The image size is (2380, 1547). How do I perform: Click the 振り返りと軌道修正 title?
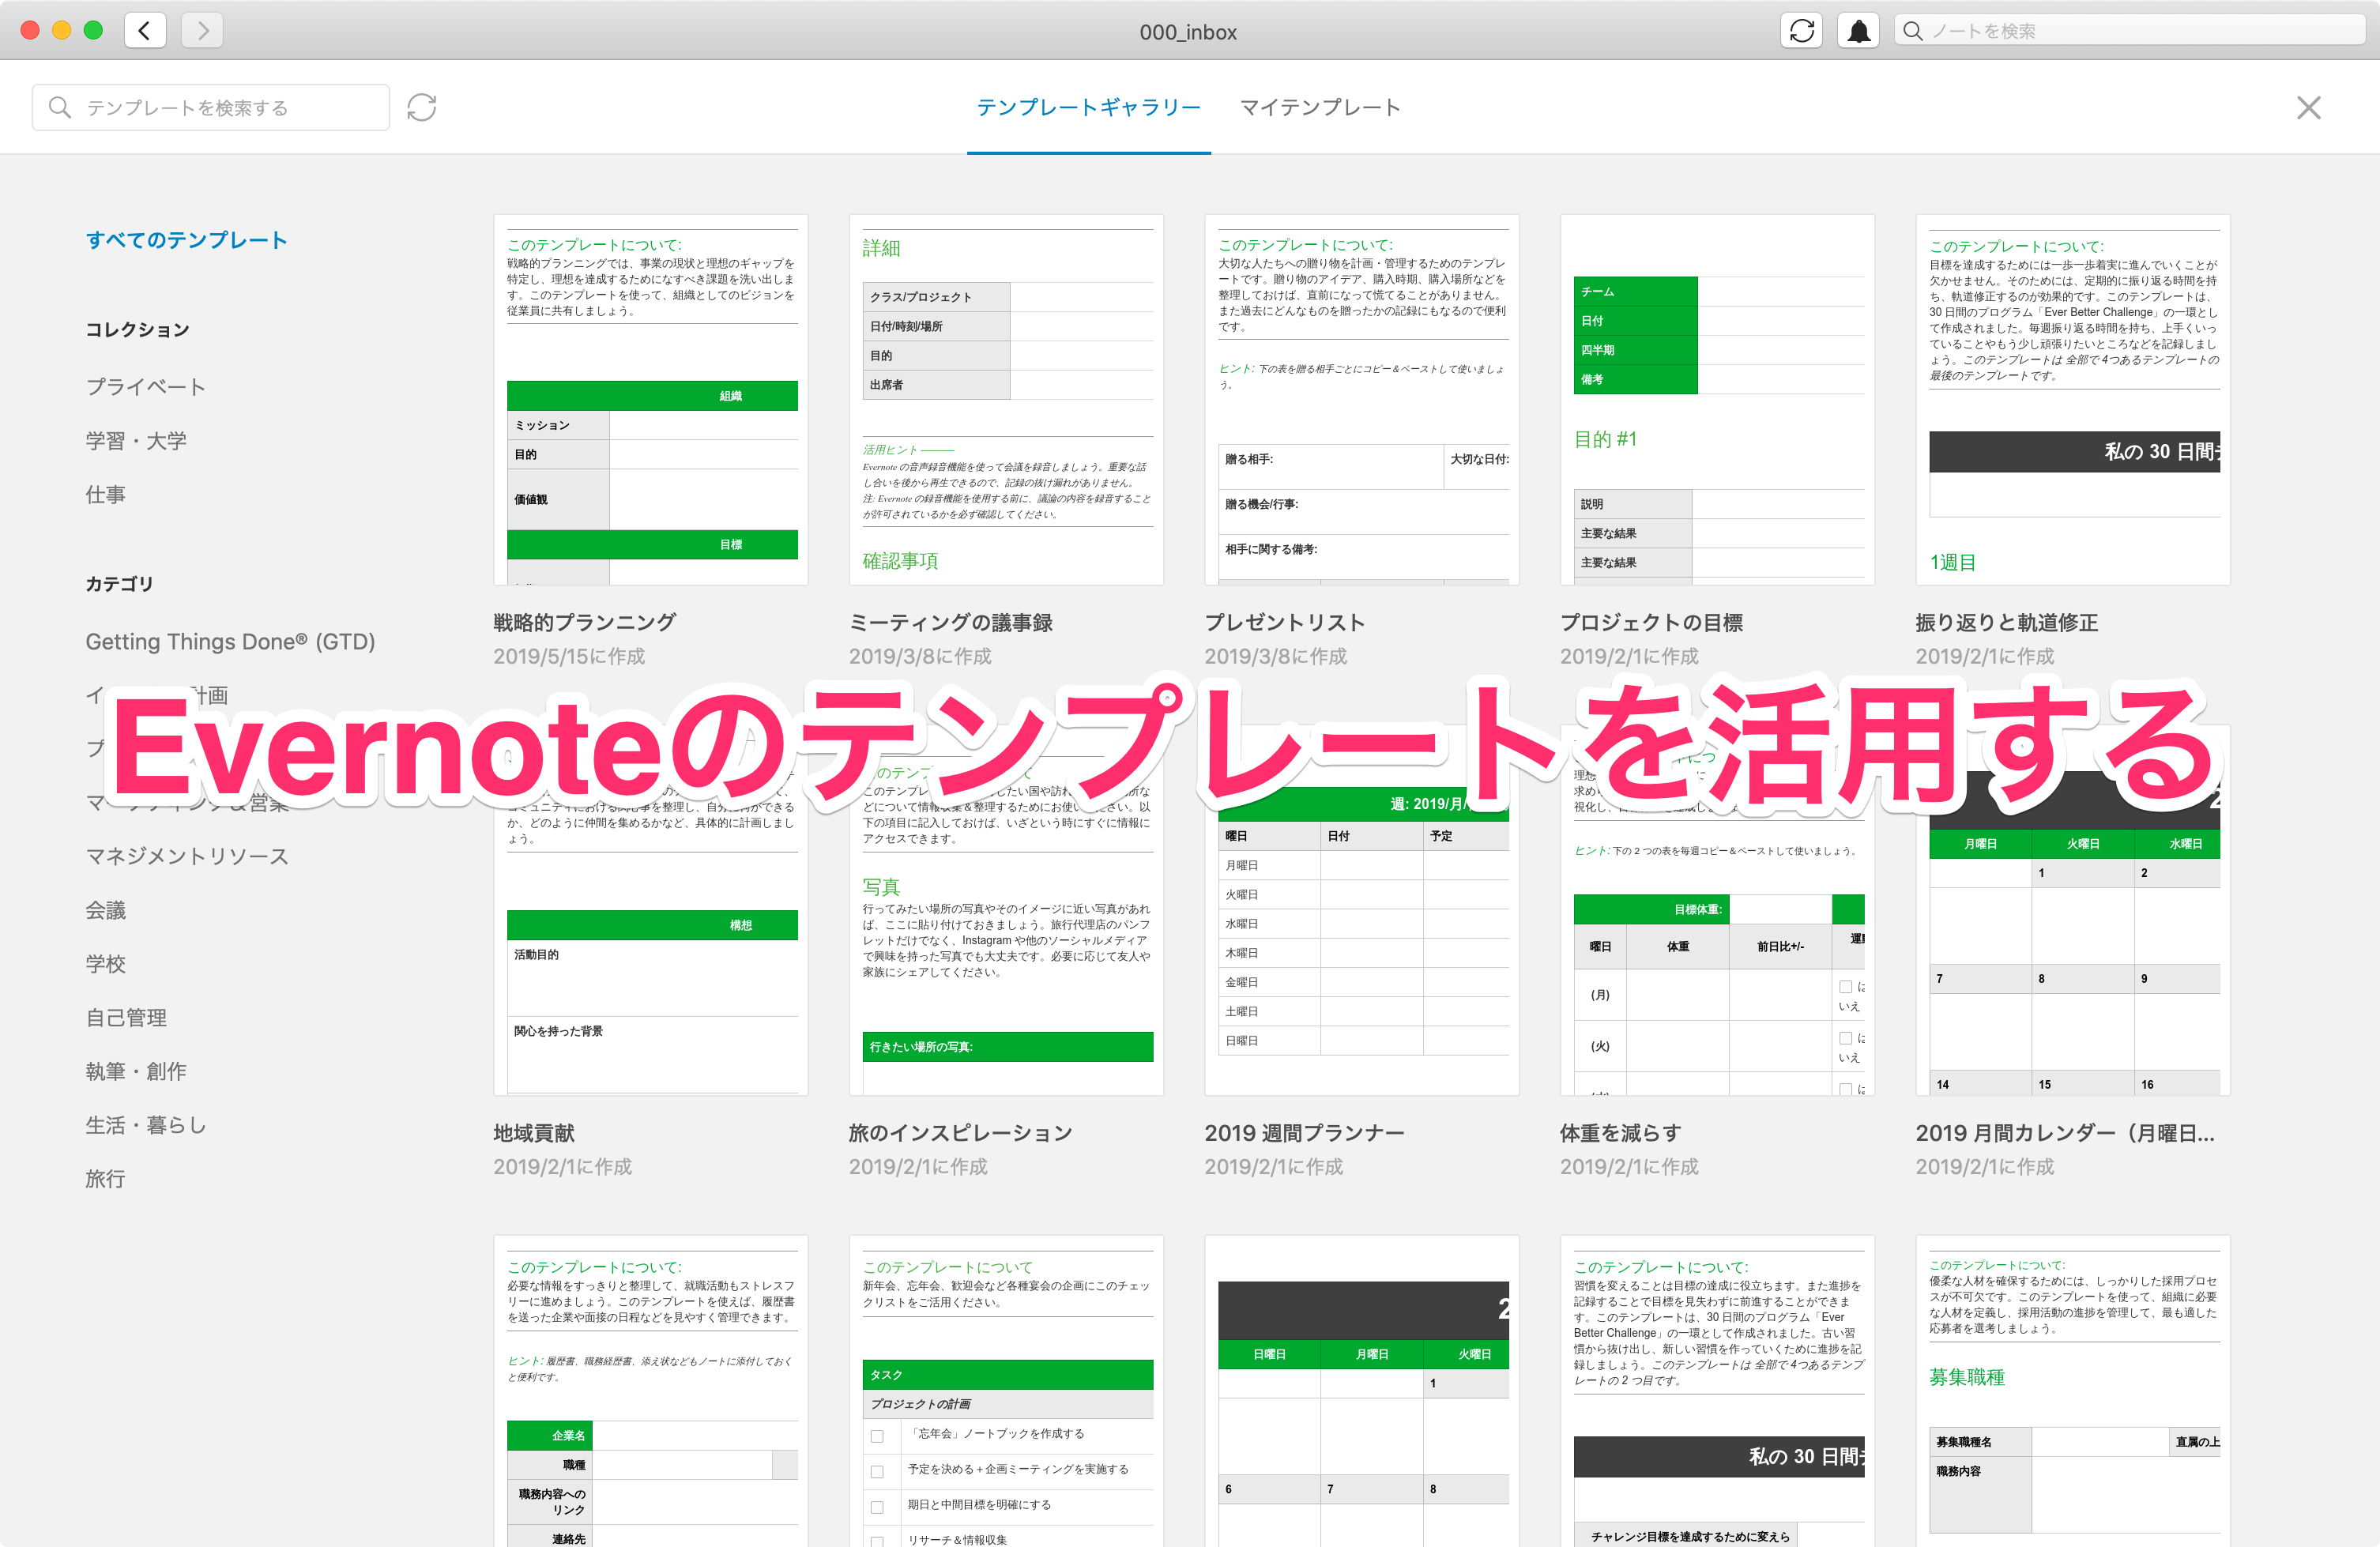pyautogui.click(x=2007, y=622)
